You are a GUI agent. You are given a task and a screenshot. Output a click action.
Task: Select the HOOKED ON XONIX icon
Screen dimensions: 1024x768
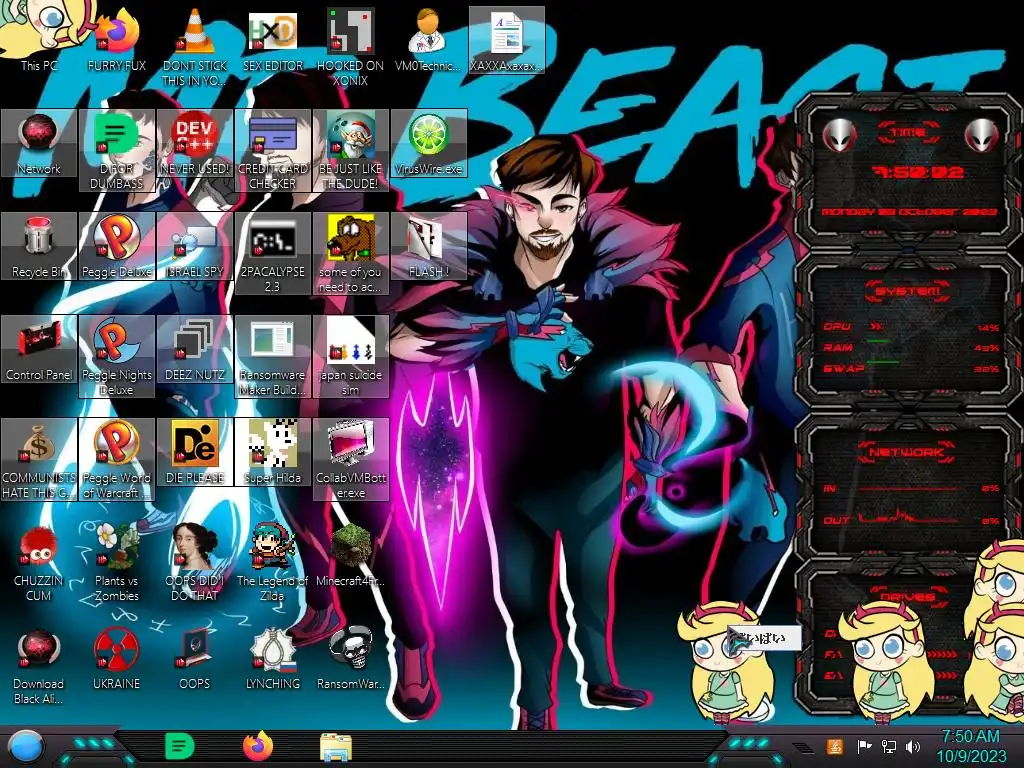(x=350, y=47)
